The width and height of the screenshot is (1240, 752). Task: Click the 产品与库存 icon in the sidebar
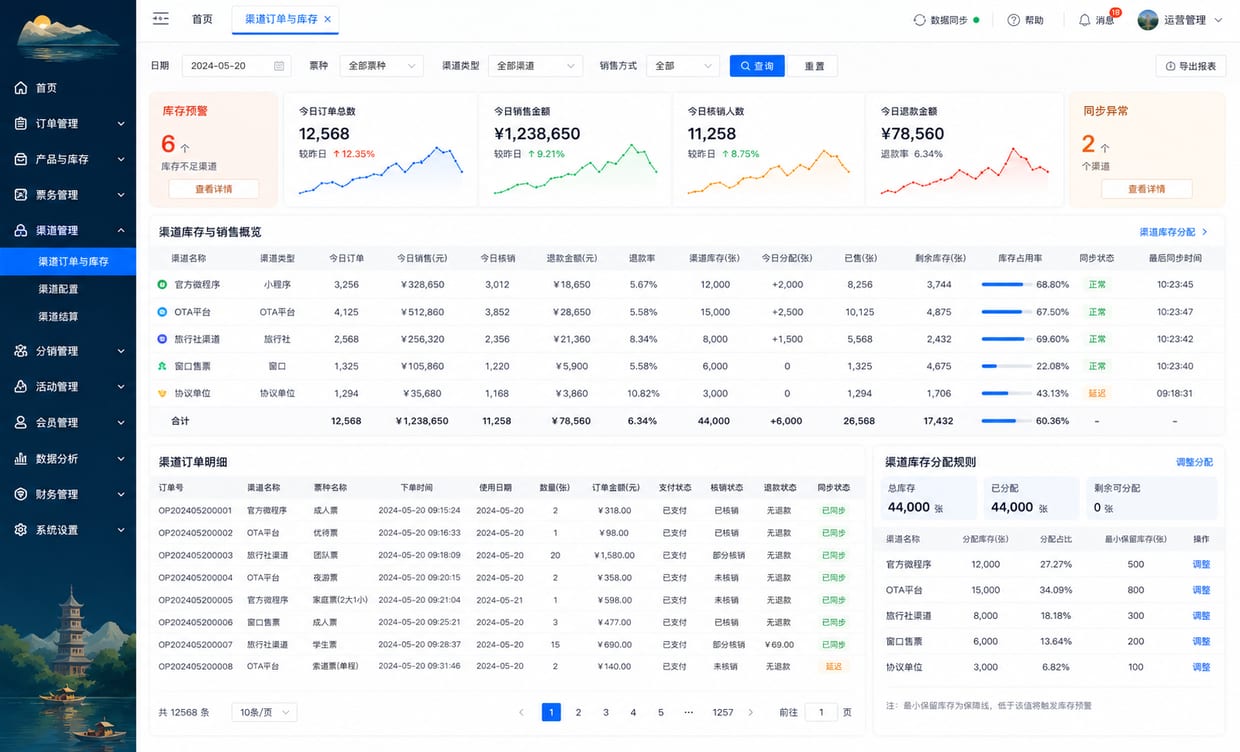coord(21,159)
